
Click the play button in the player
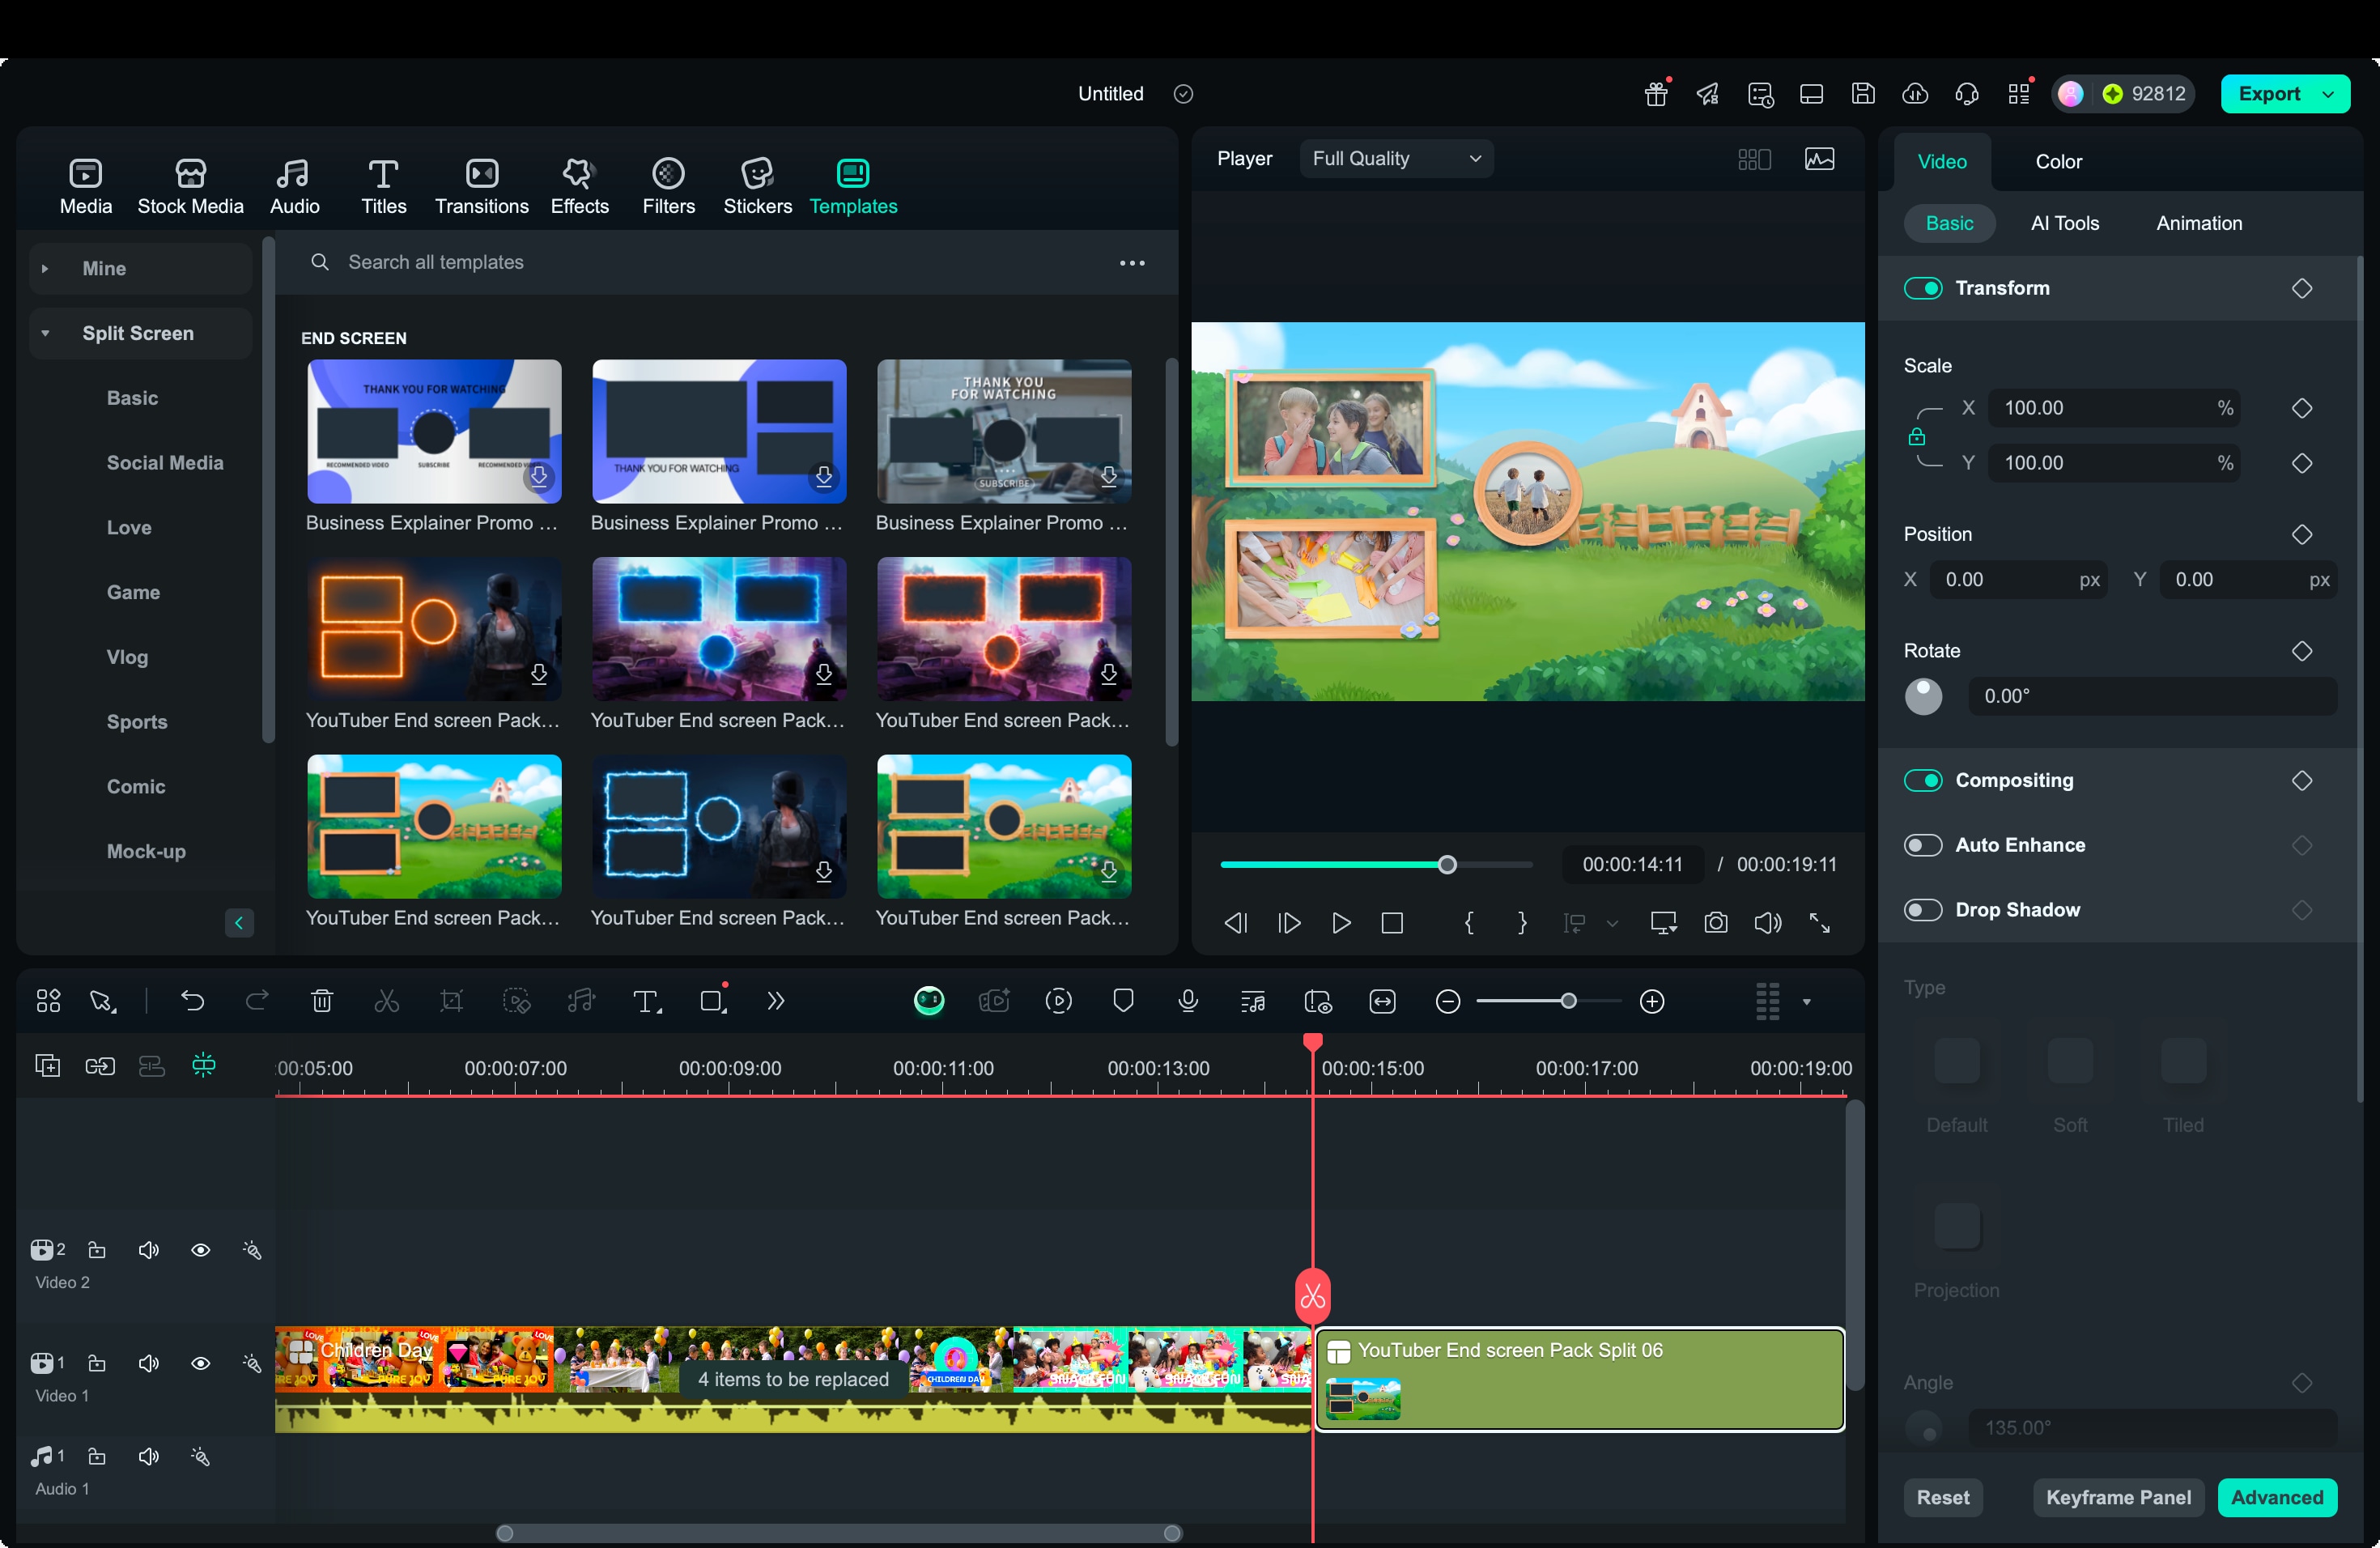point(1341,923)
